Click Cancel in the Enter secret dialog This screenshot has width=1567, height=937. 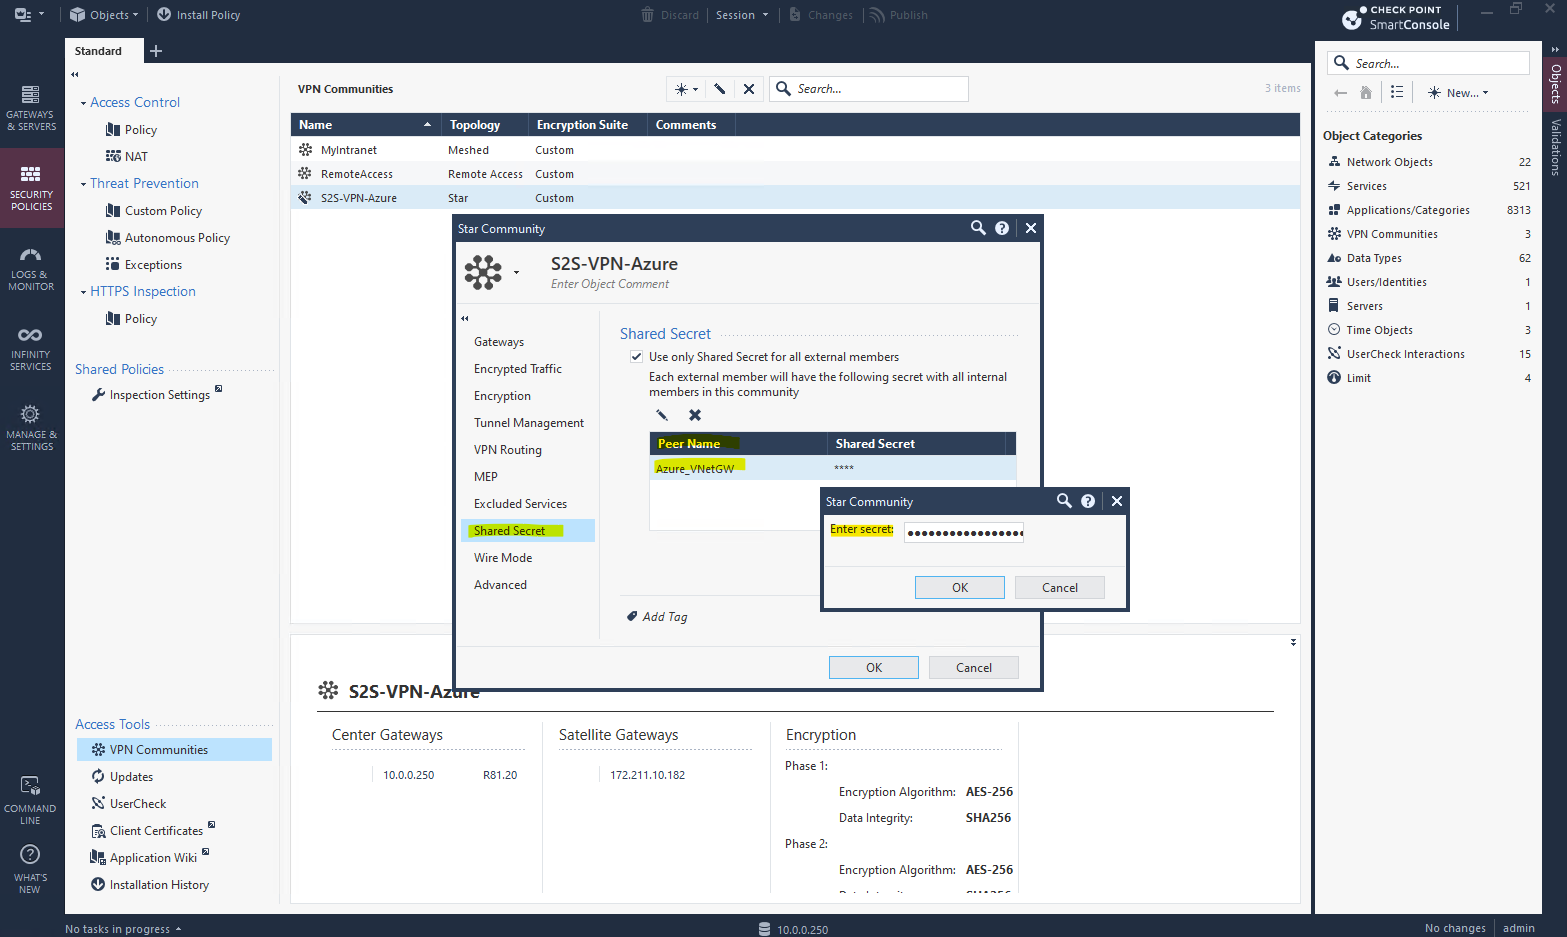1060,587
